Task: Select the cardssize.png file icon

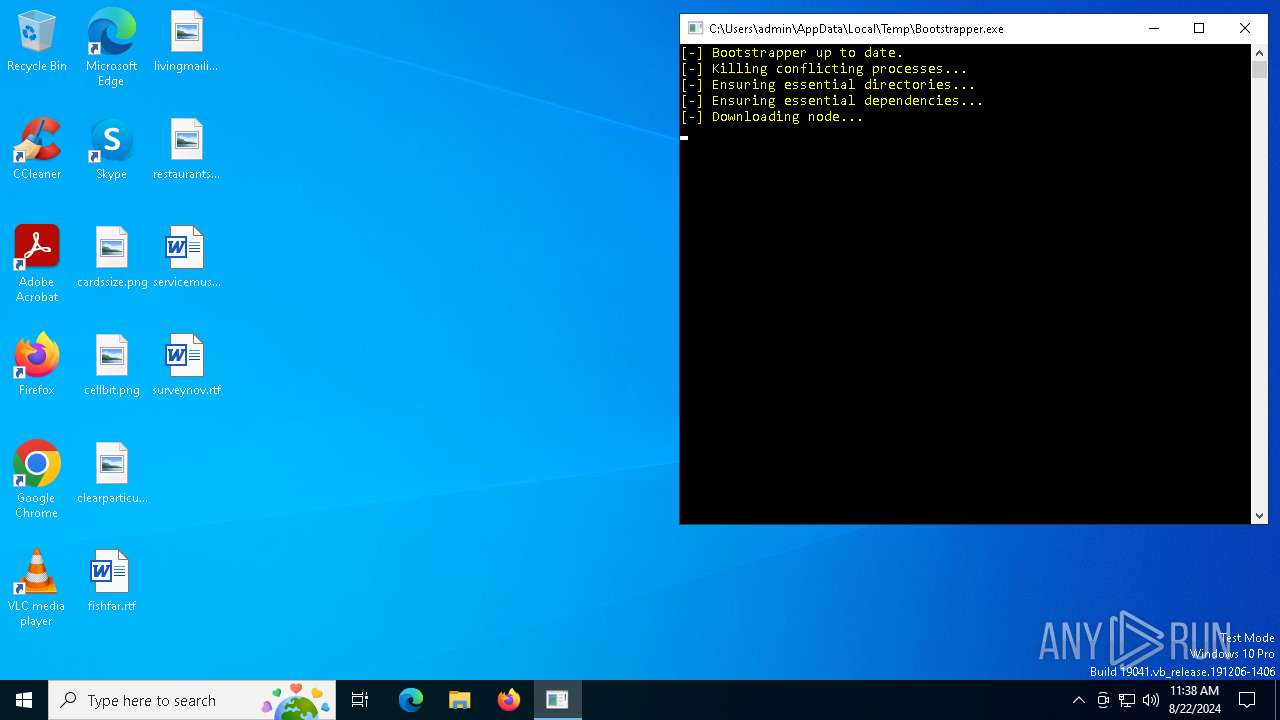Action: (112, 258)
